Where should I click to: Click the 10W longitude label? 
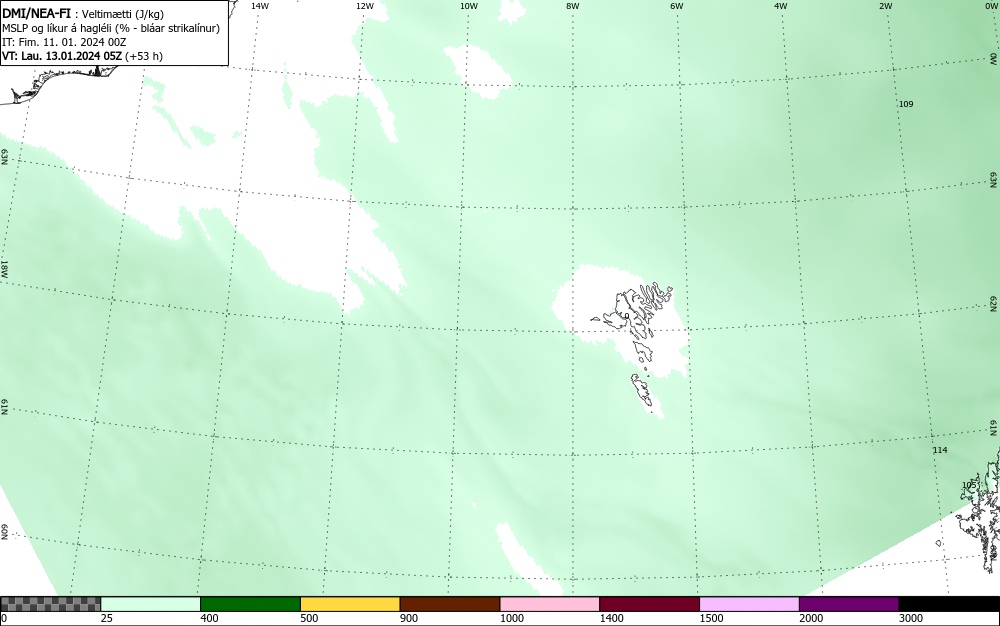(x=469, y=6)
